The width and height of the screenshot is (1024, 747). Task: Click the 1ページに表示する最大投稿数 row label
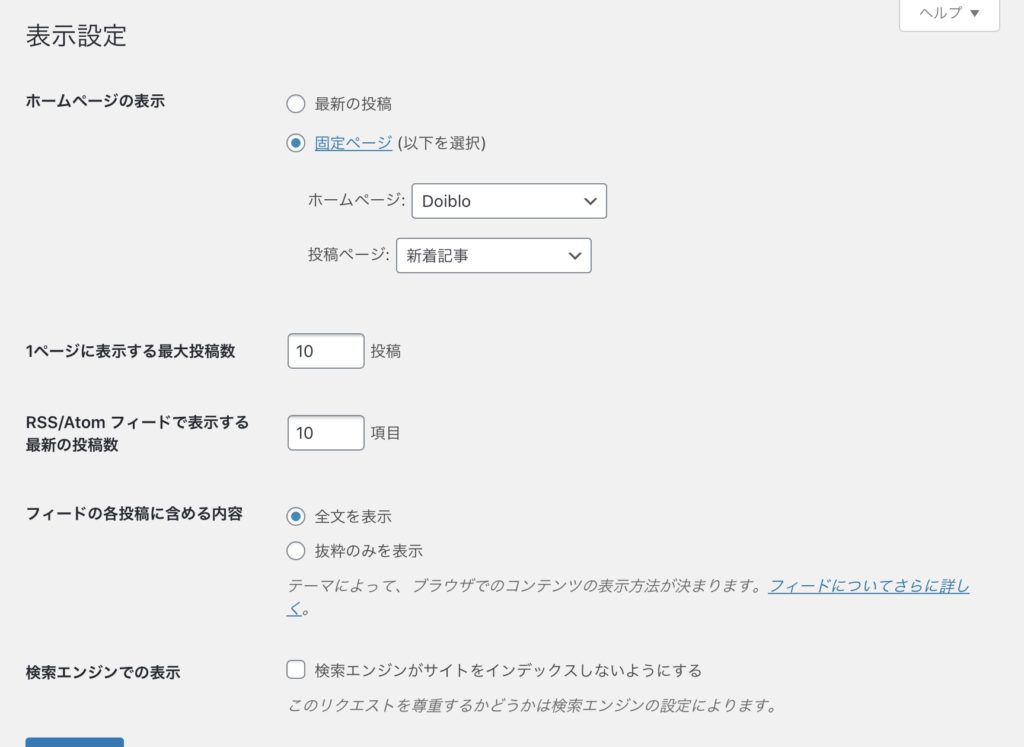coord(130,351)
